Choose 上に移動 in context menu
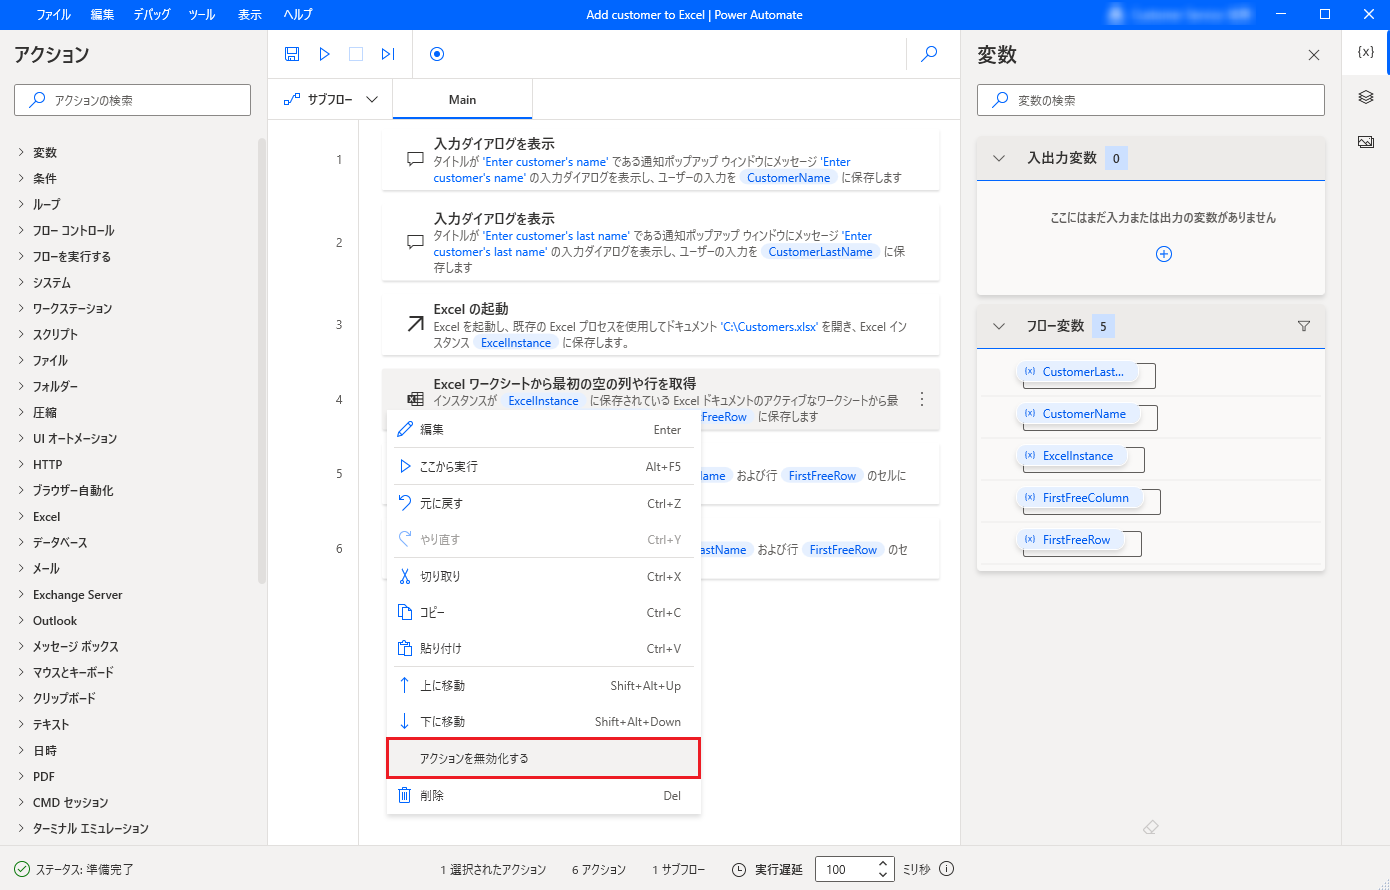The width and height of the screenshot is (1390, 890). click(x=543, y=686)
